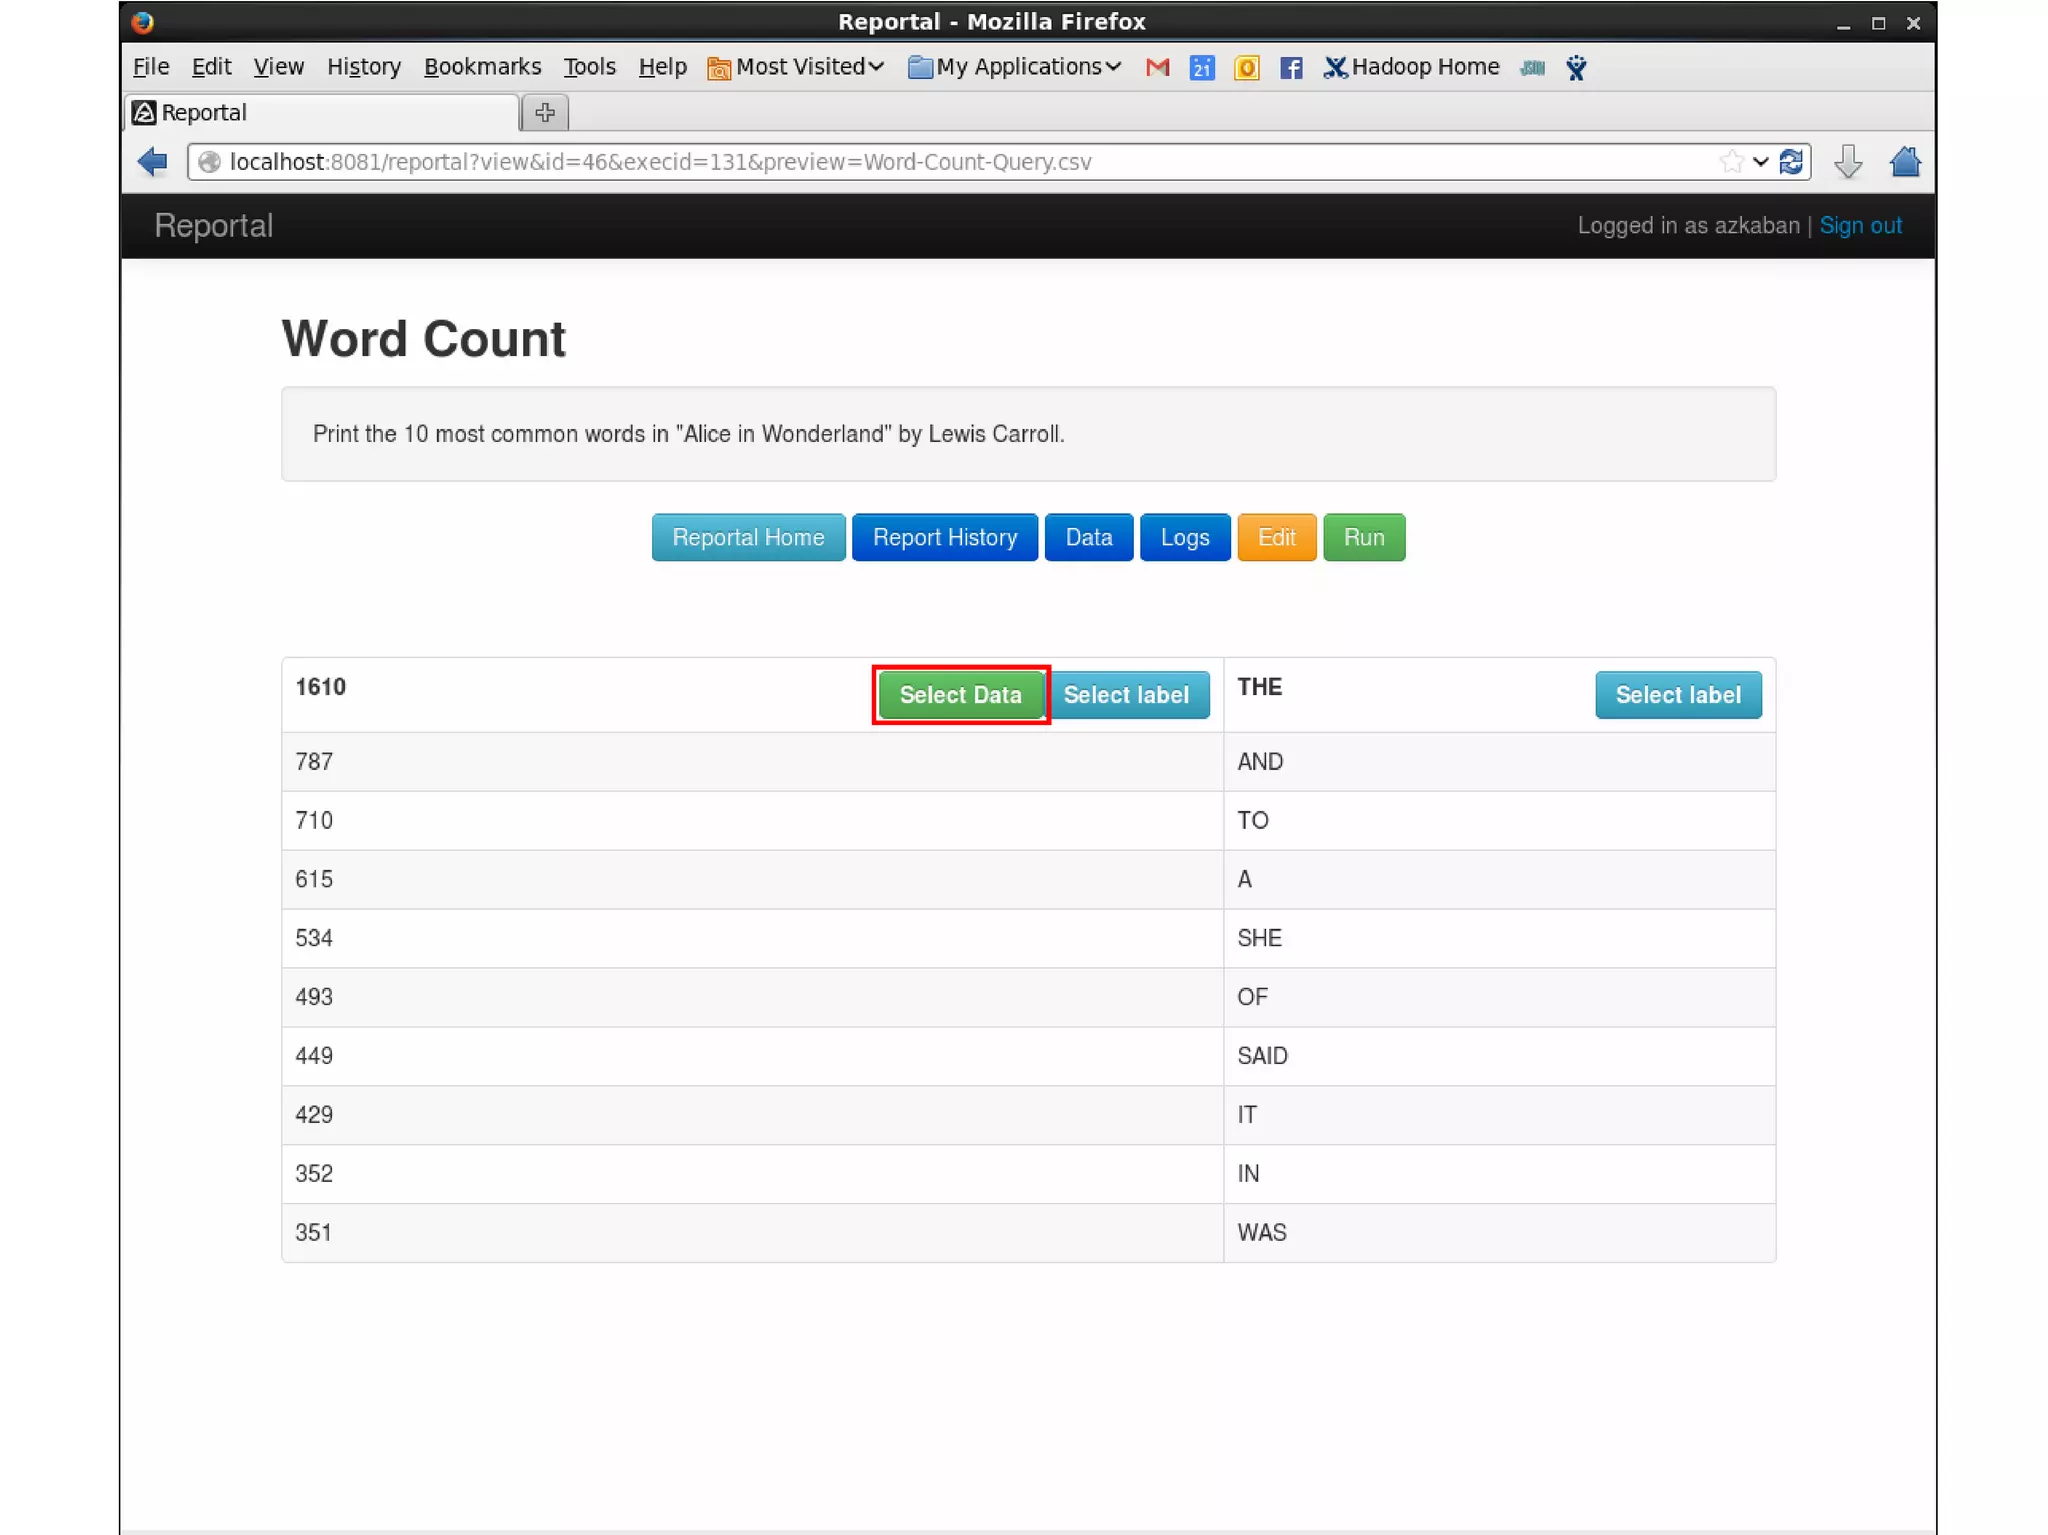Click the Firefox home icon
The image size is (2048, 1535).
tap(1905, 162)
